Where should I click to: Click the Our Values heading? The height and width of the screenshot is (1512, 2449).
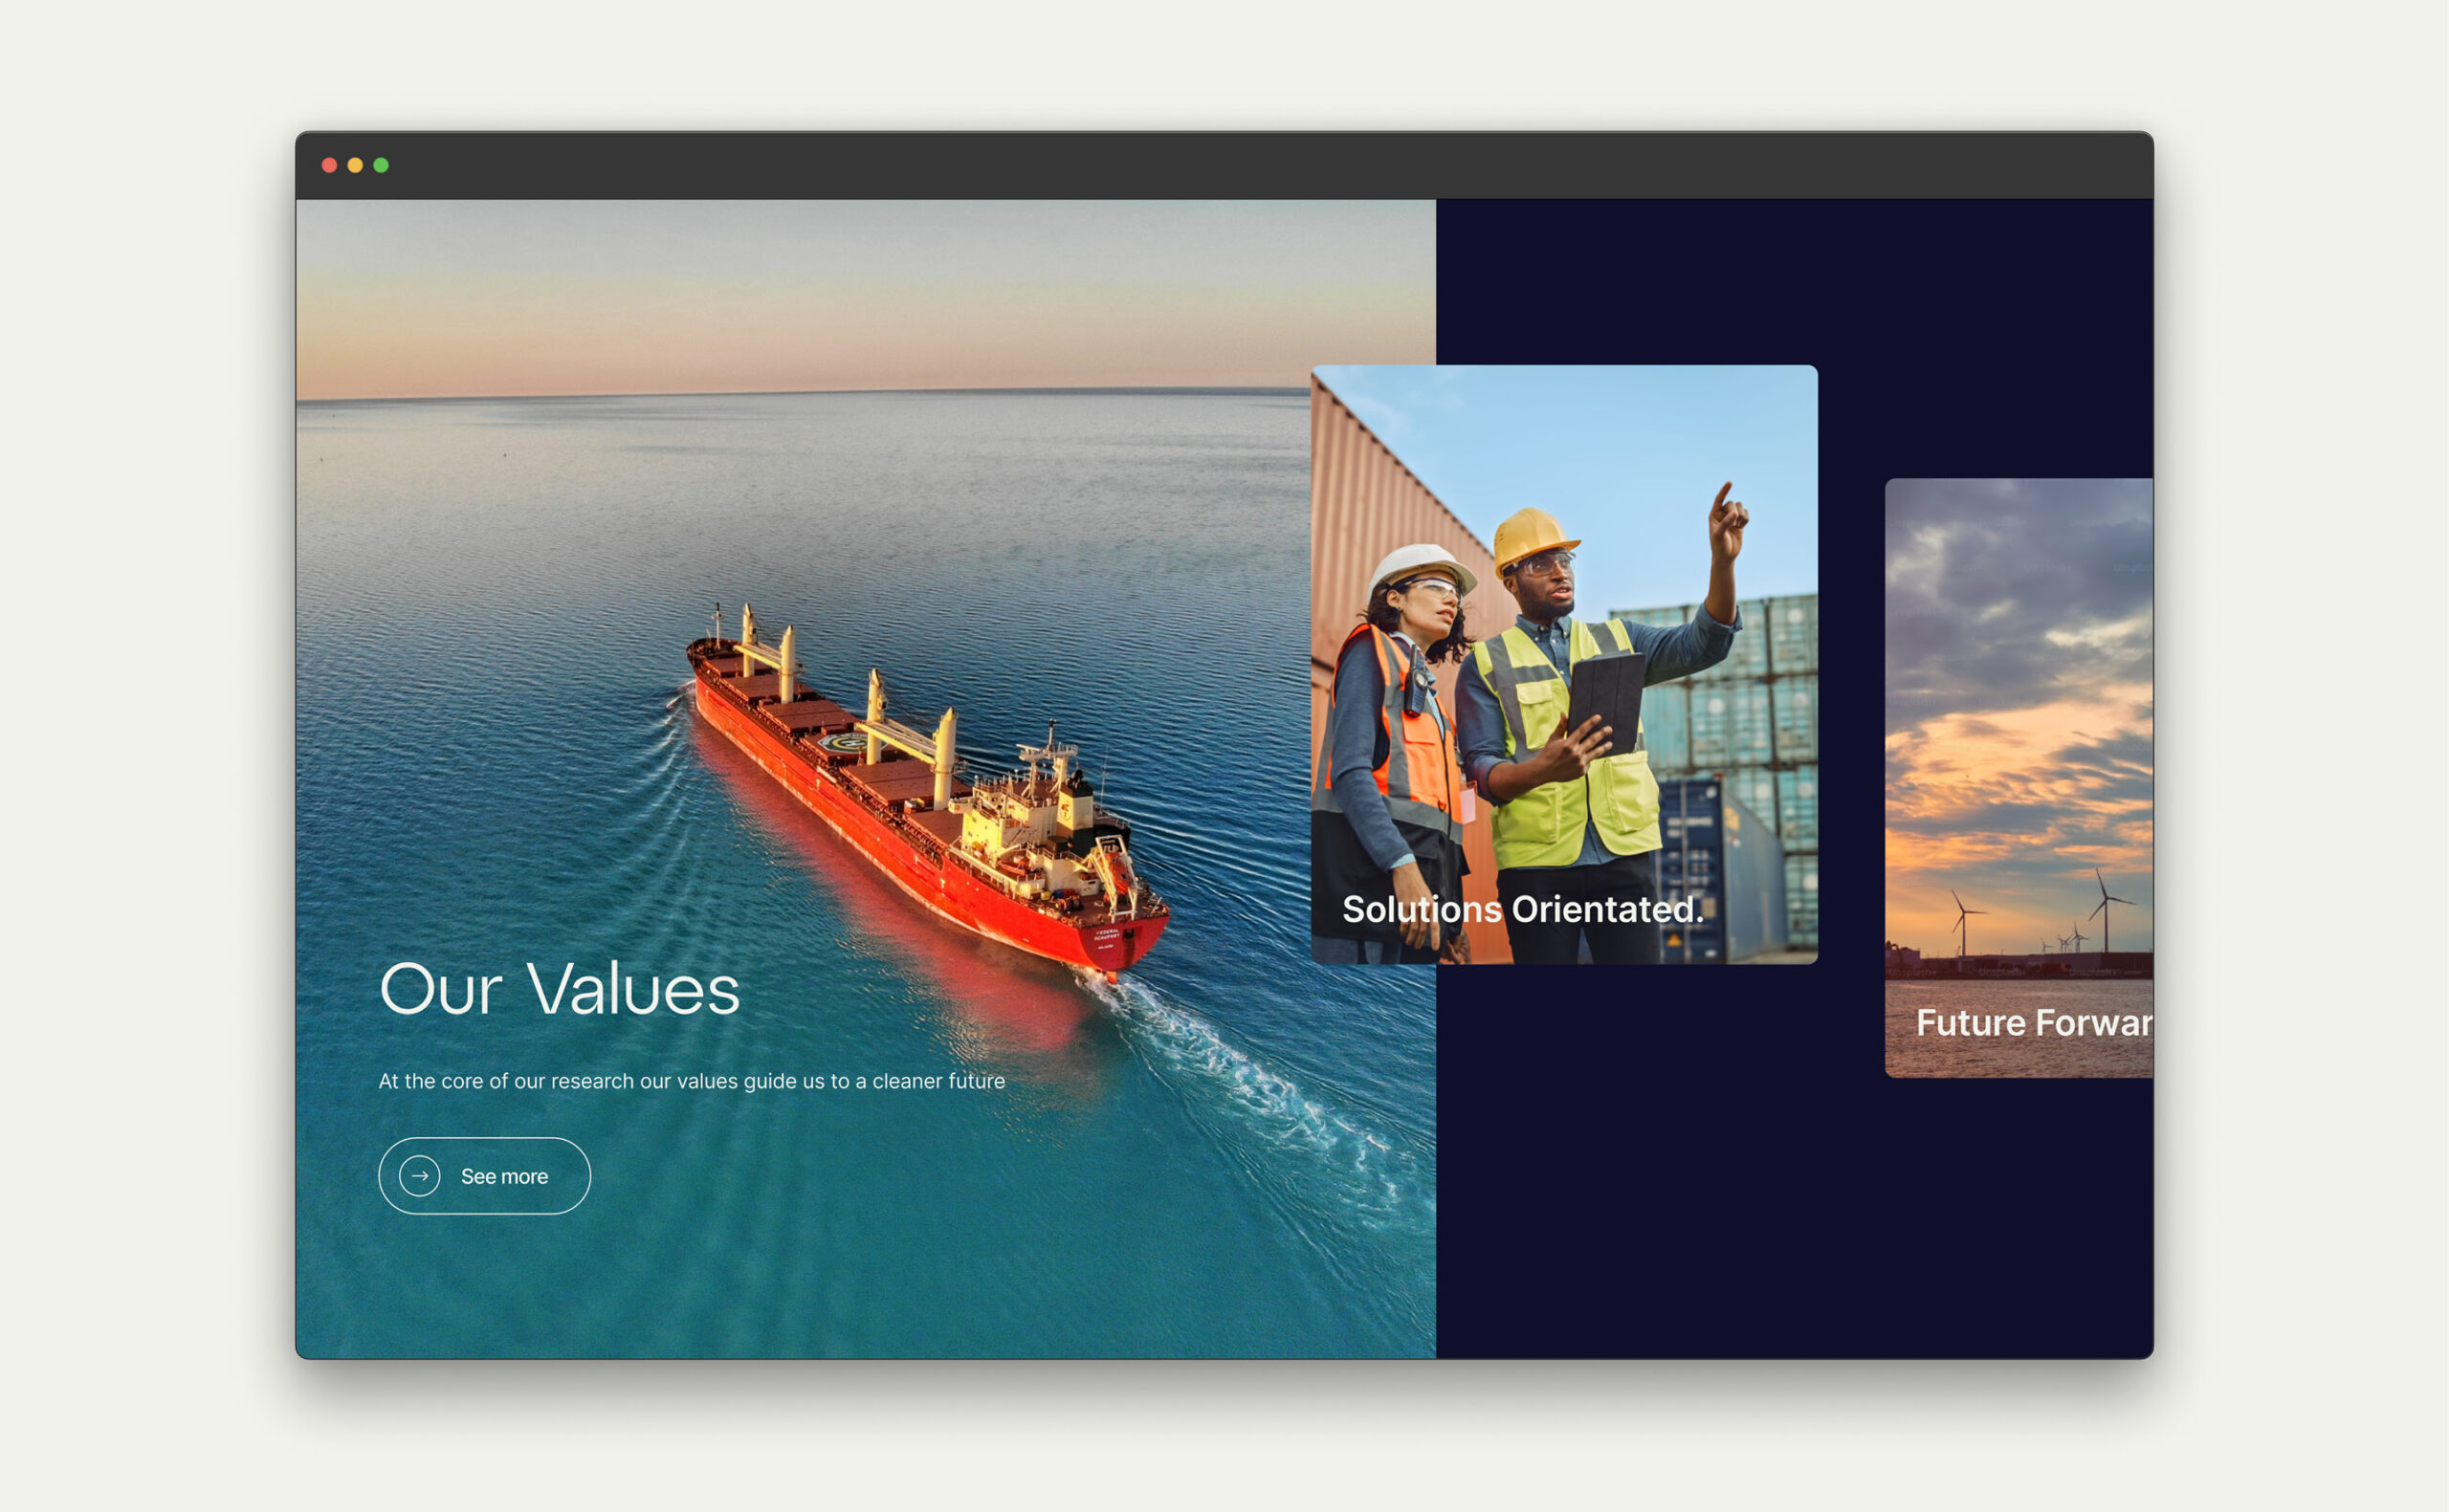[559, 989]
